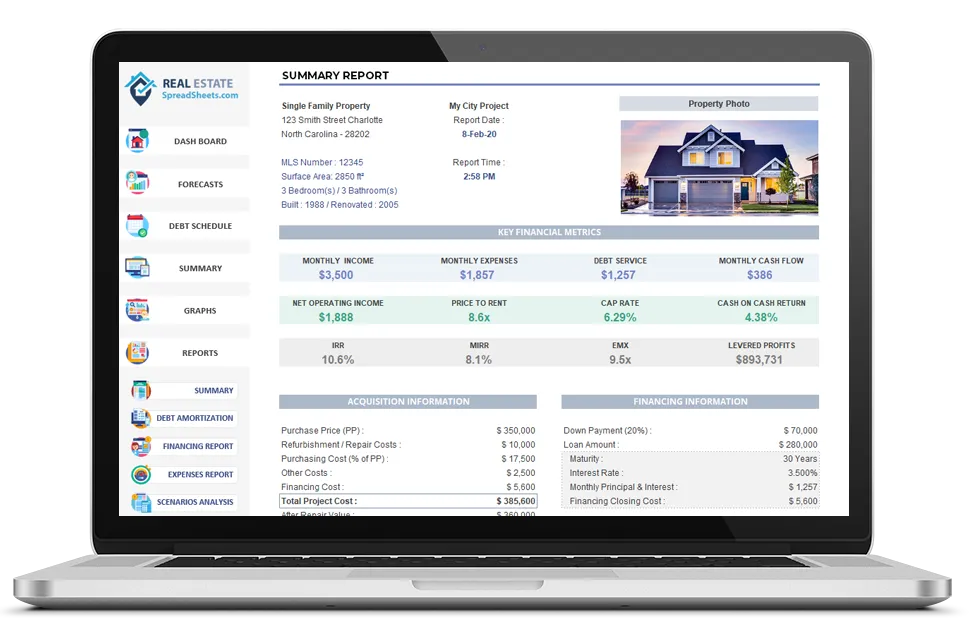The width and height of the screenshot is (969, 629).
Task: Open the Scenarios Analysis icon
Action: (x=141, y=502)
